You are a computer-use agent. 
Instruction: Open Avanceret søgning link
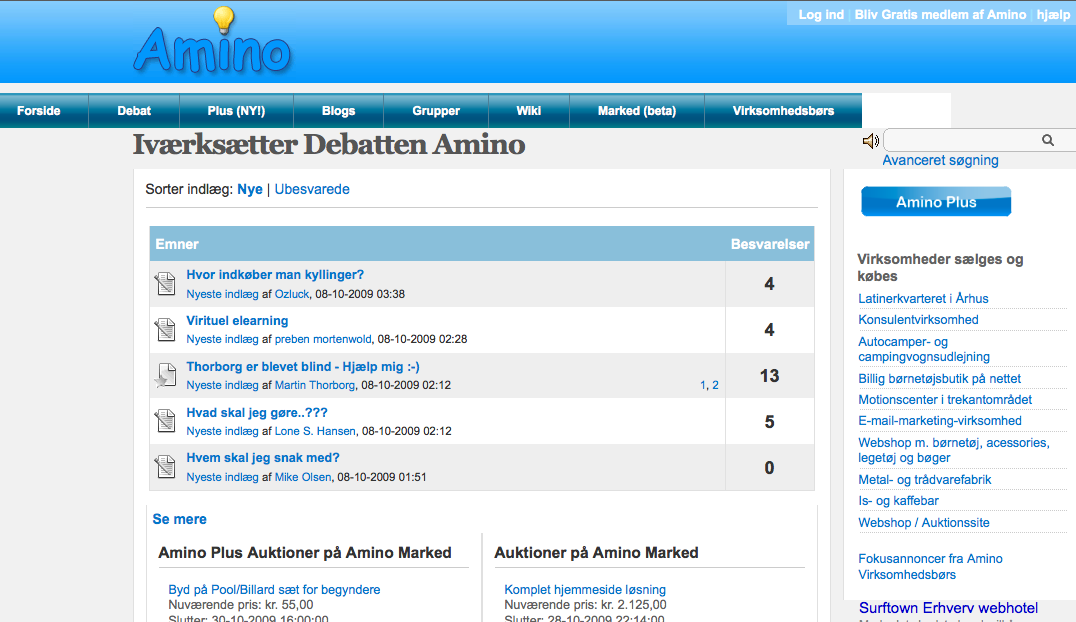[940, 160]
